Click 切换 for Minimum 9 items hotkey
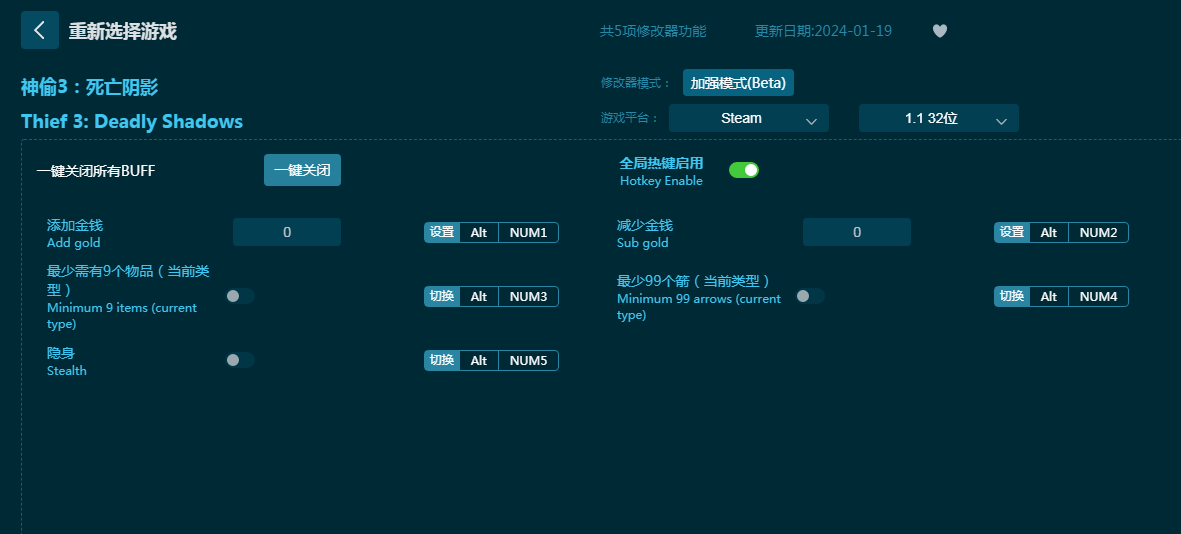1181x534 pixels. click(x=442, y=296)
